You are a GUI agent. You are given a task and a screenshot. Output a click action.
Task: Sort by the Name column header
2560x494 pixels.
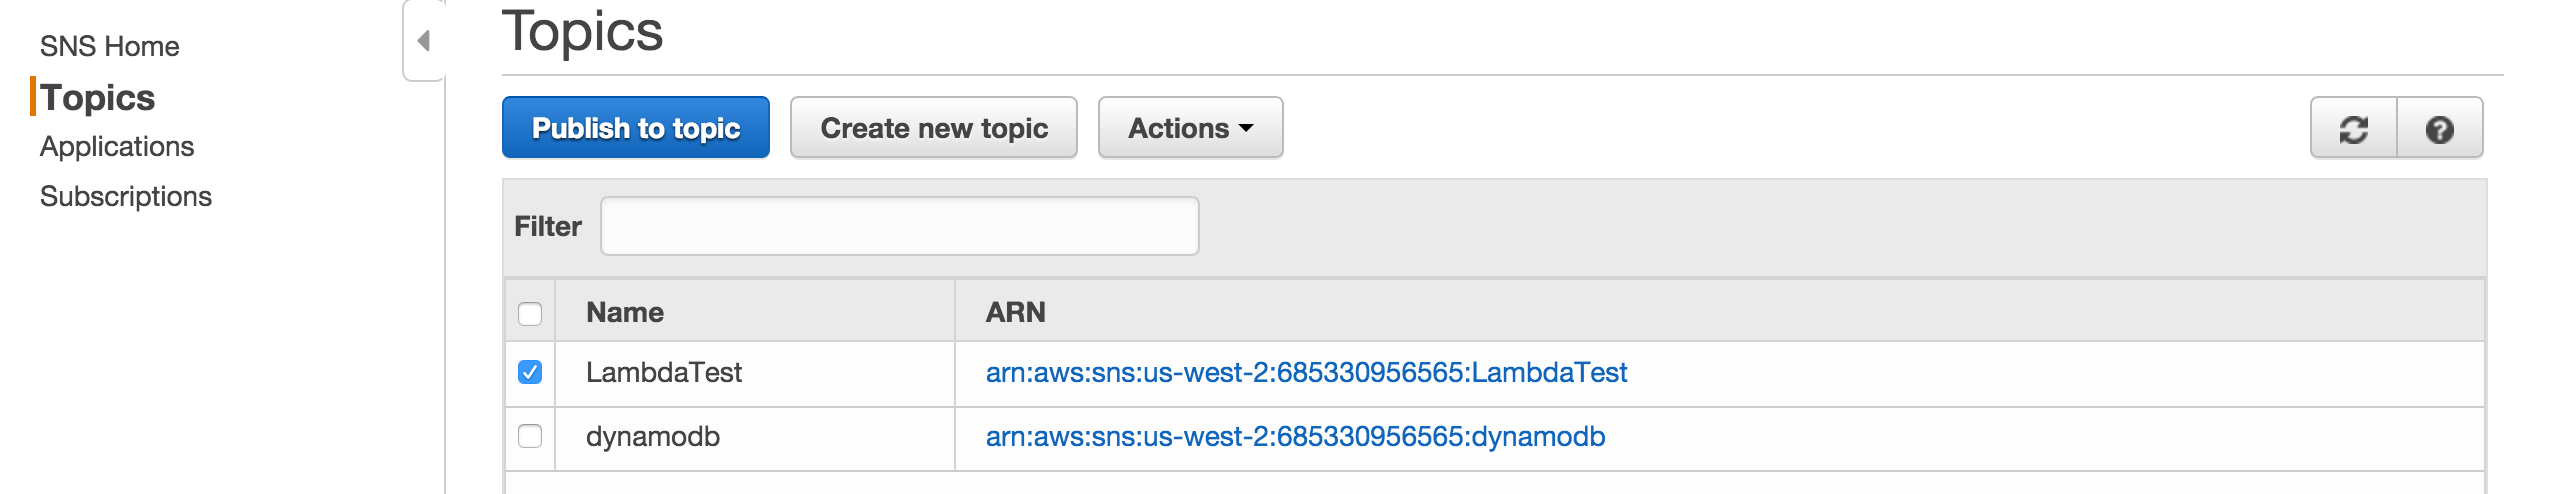(625, 313)
